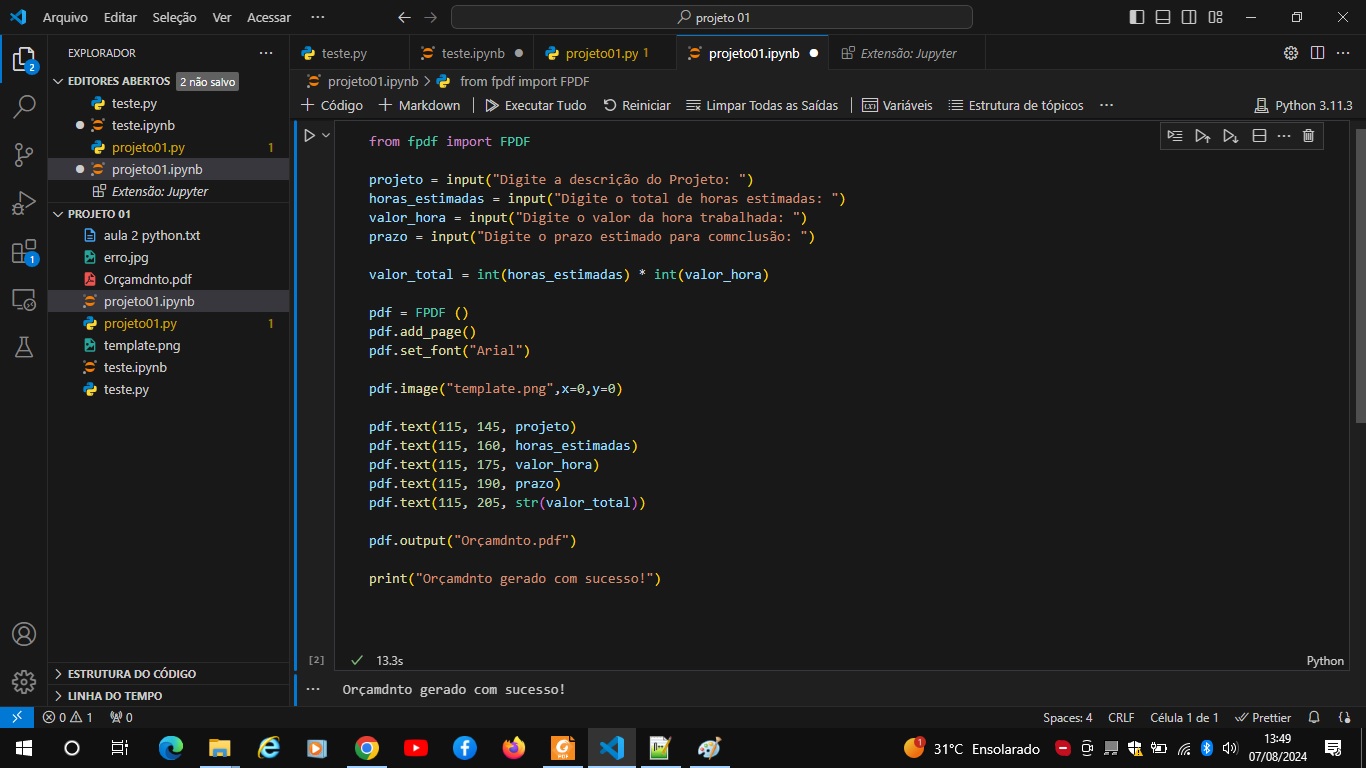Screen dimensions: 1366x768
Task: Open template.png in the explorer
Action: [x=141, y=345]
